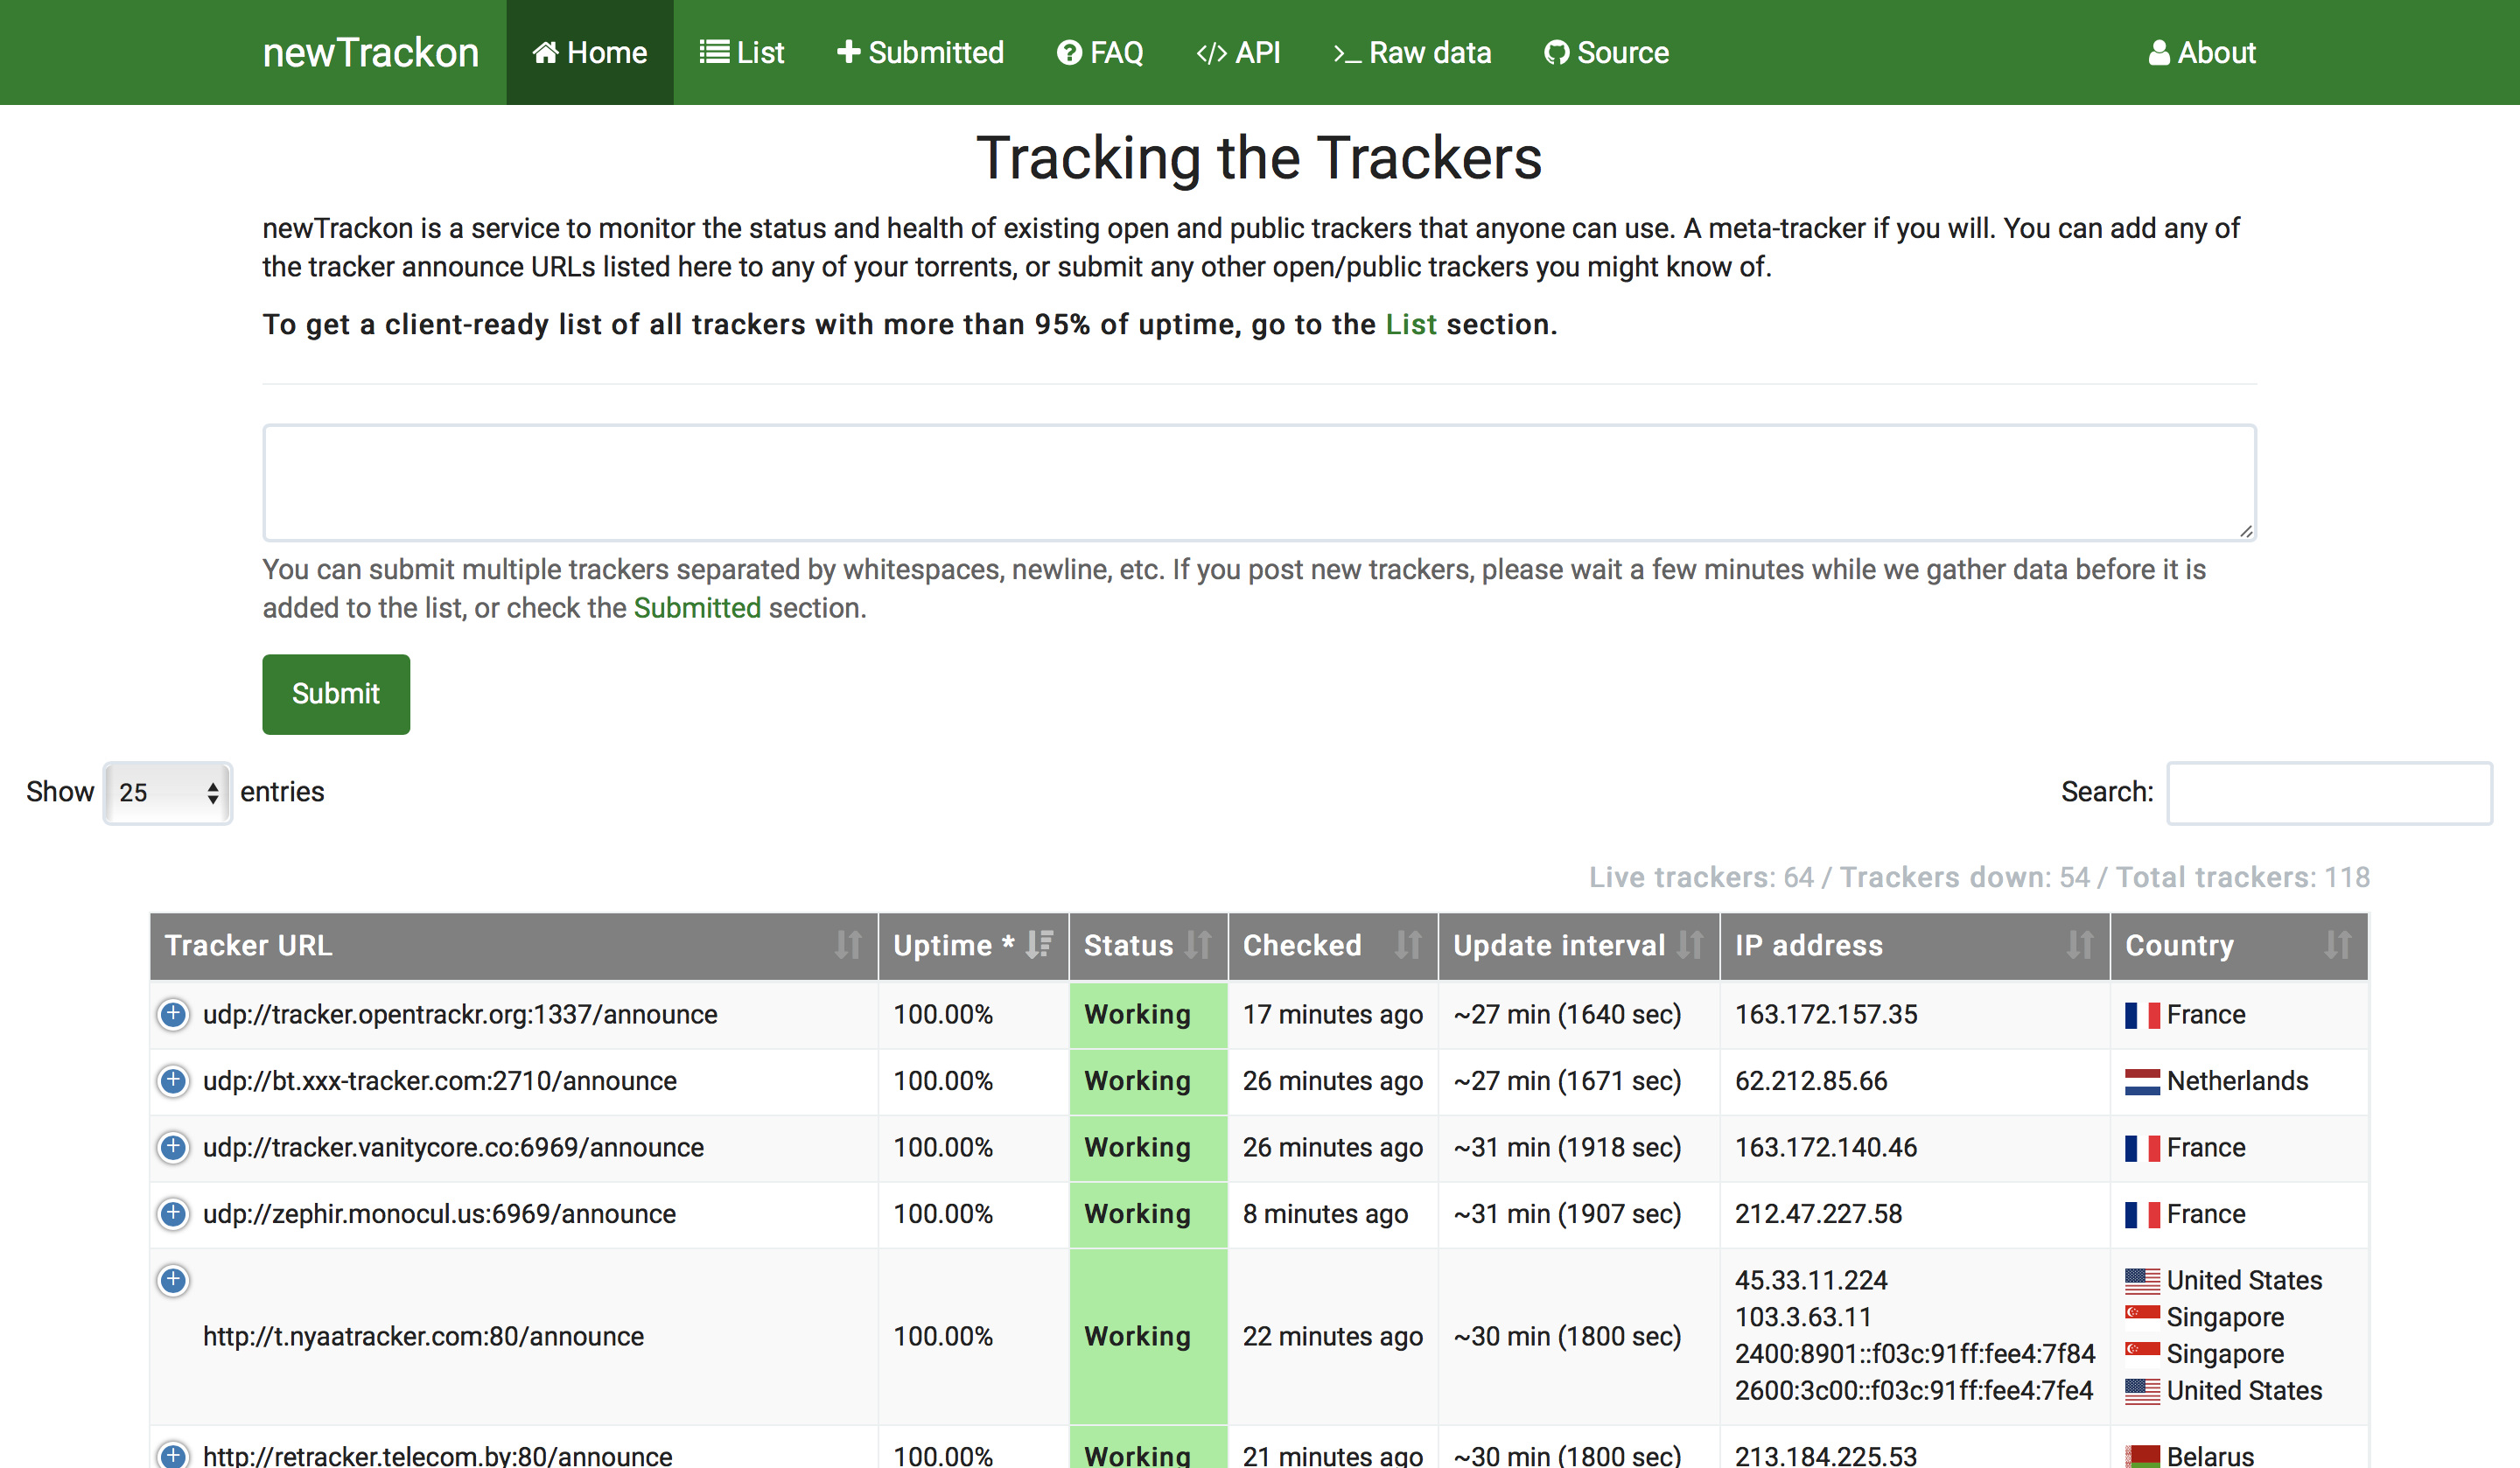
Task: Open the List page
Action: pyautogui.click(x=742, y=52)
